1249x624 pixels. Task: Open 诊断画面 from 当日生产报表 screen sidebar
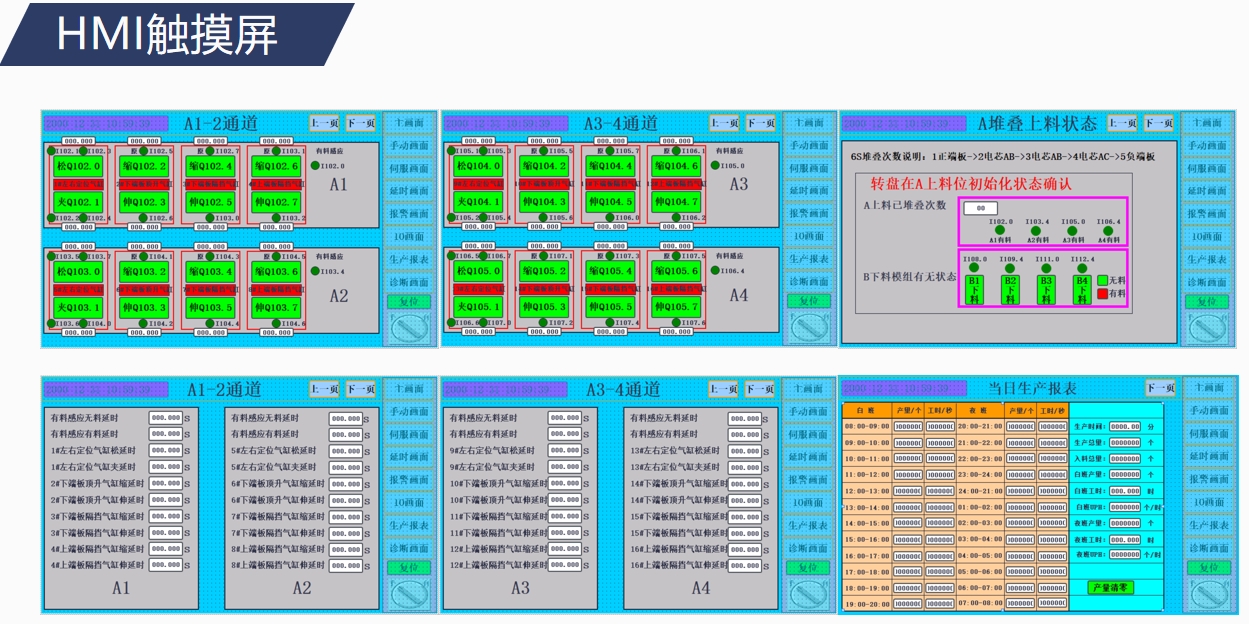(1208, 547)
